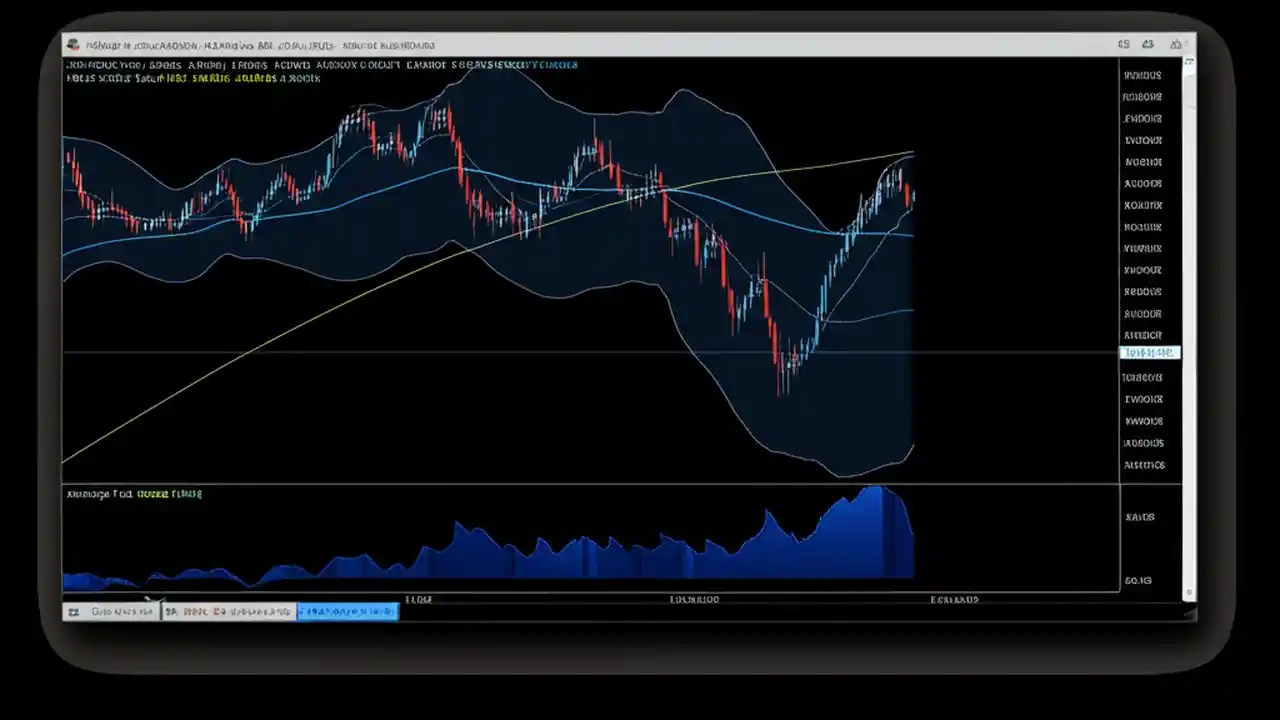Select the second gray tab on the bottom bar

pos(228,611)
